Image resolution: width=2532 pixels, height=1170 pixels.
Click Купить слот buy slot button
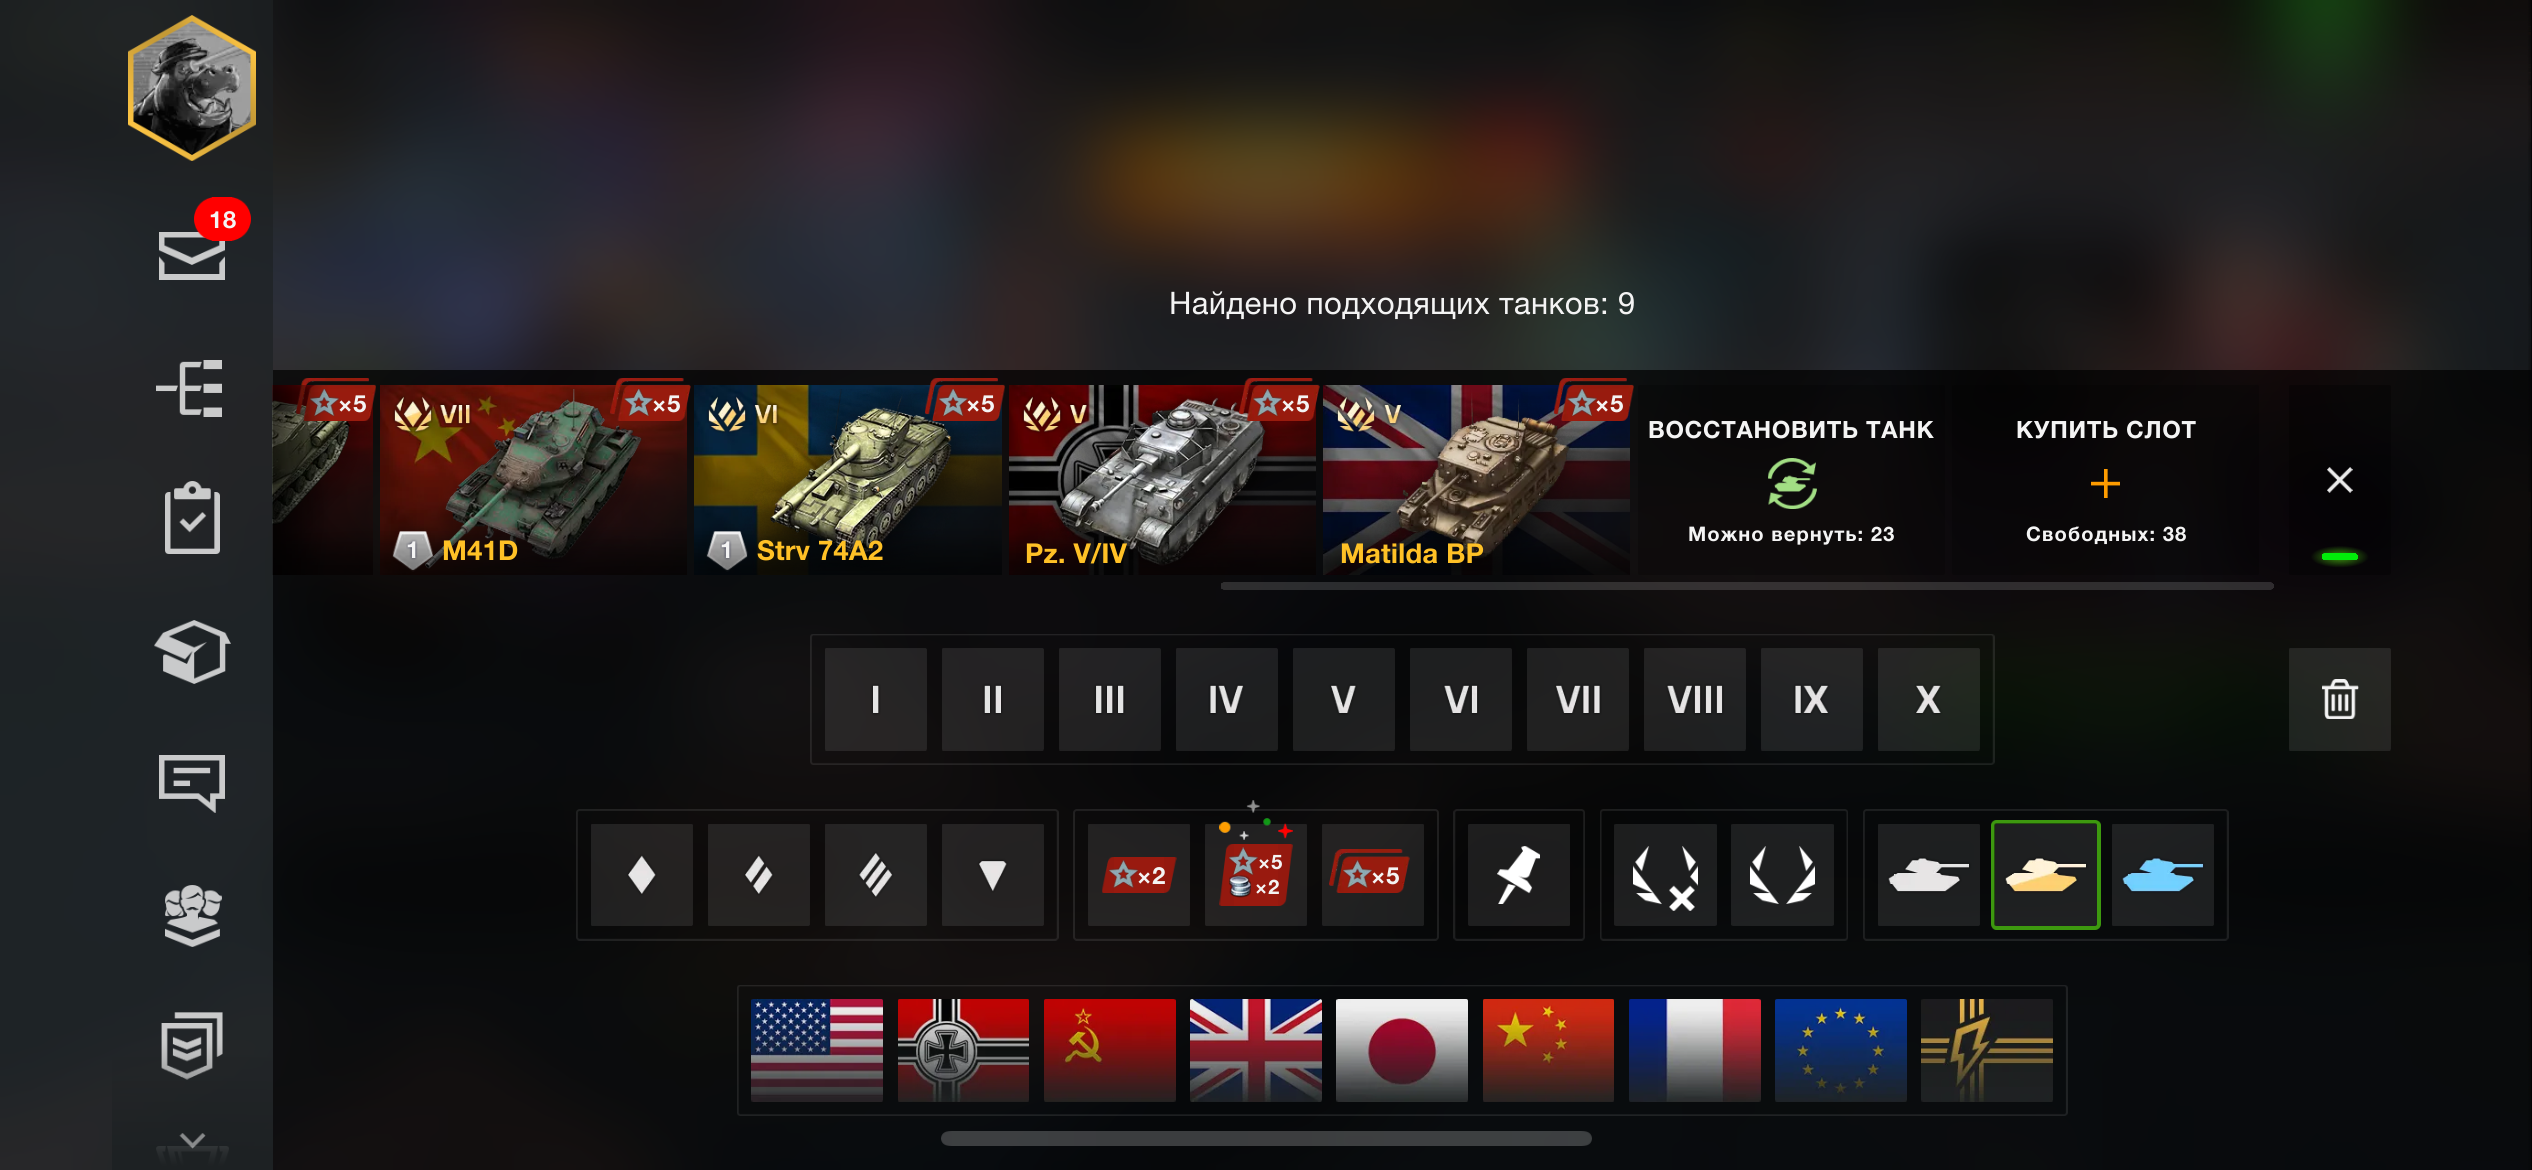click(2105, 480)
